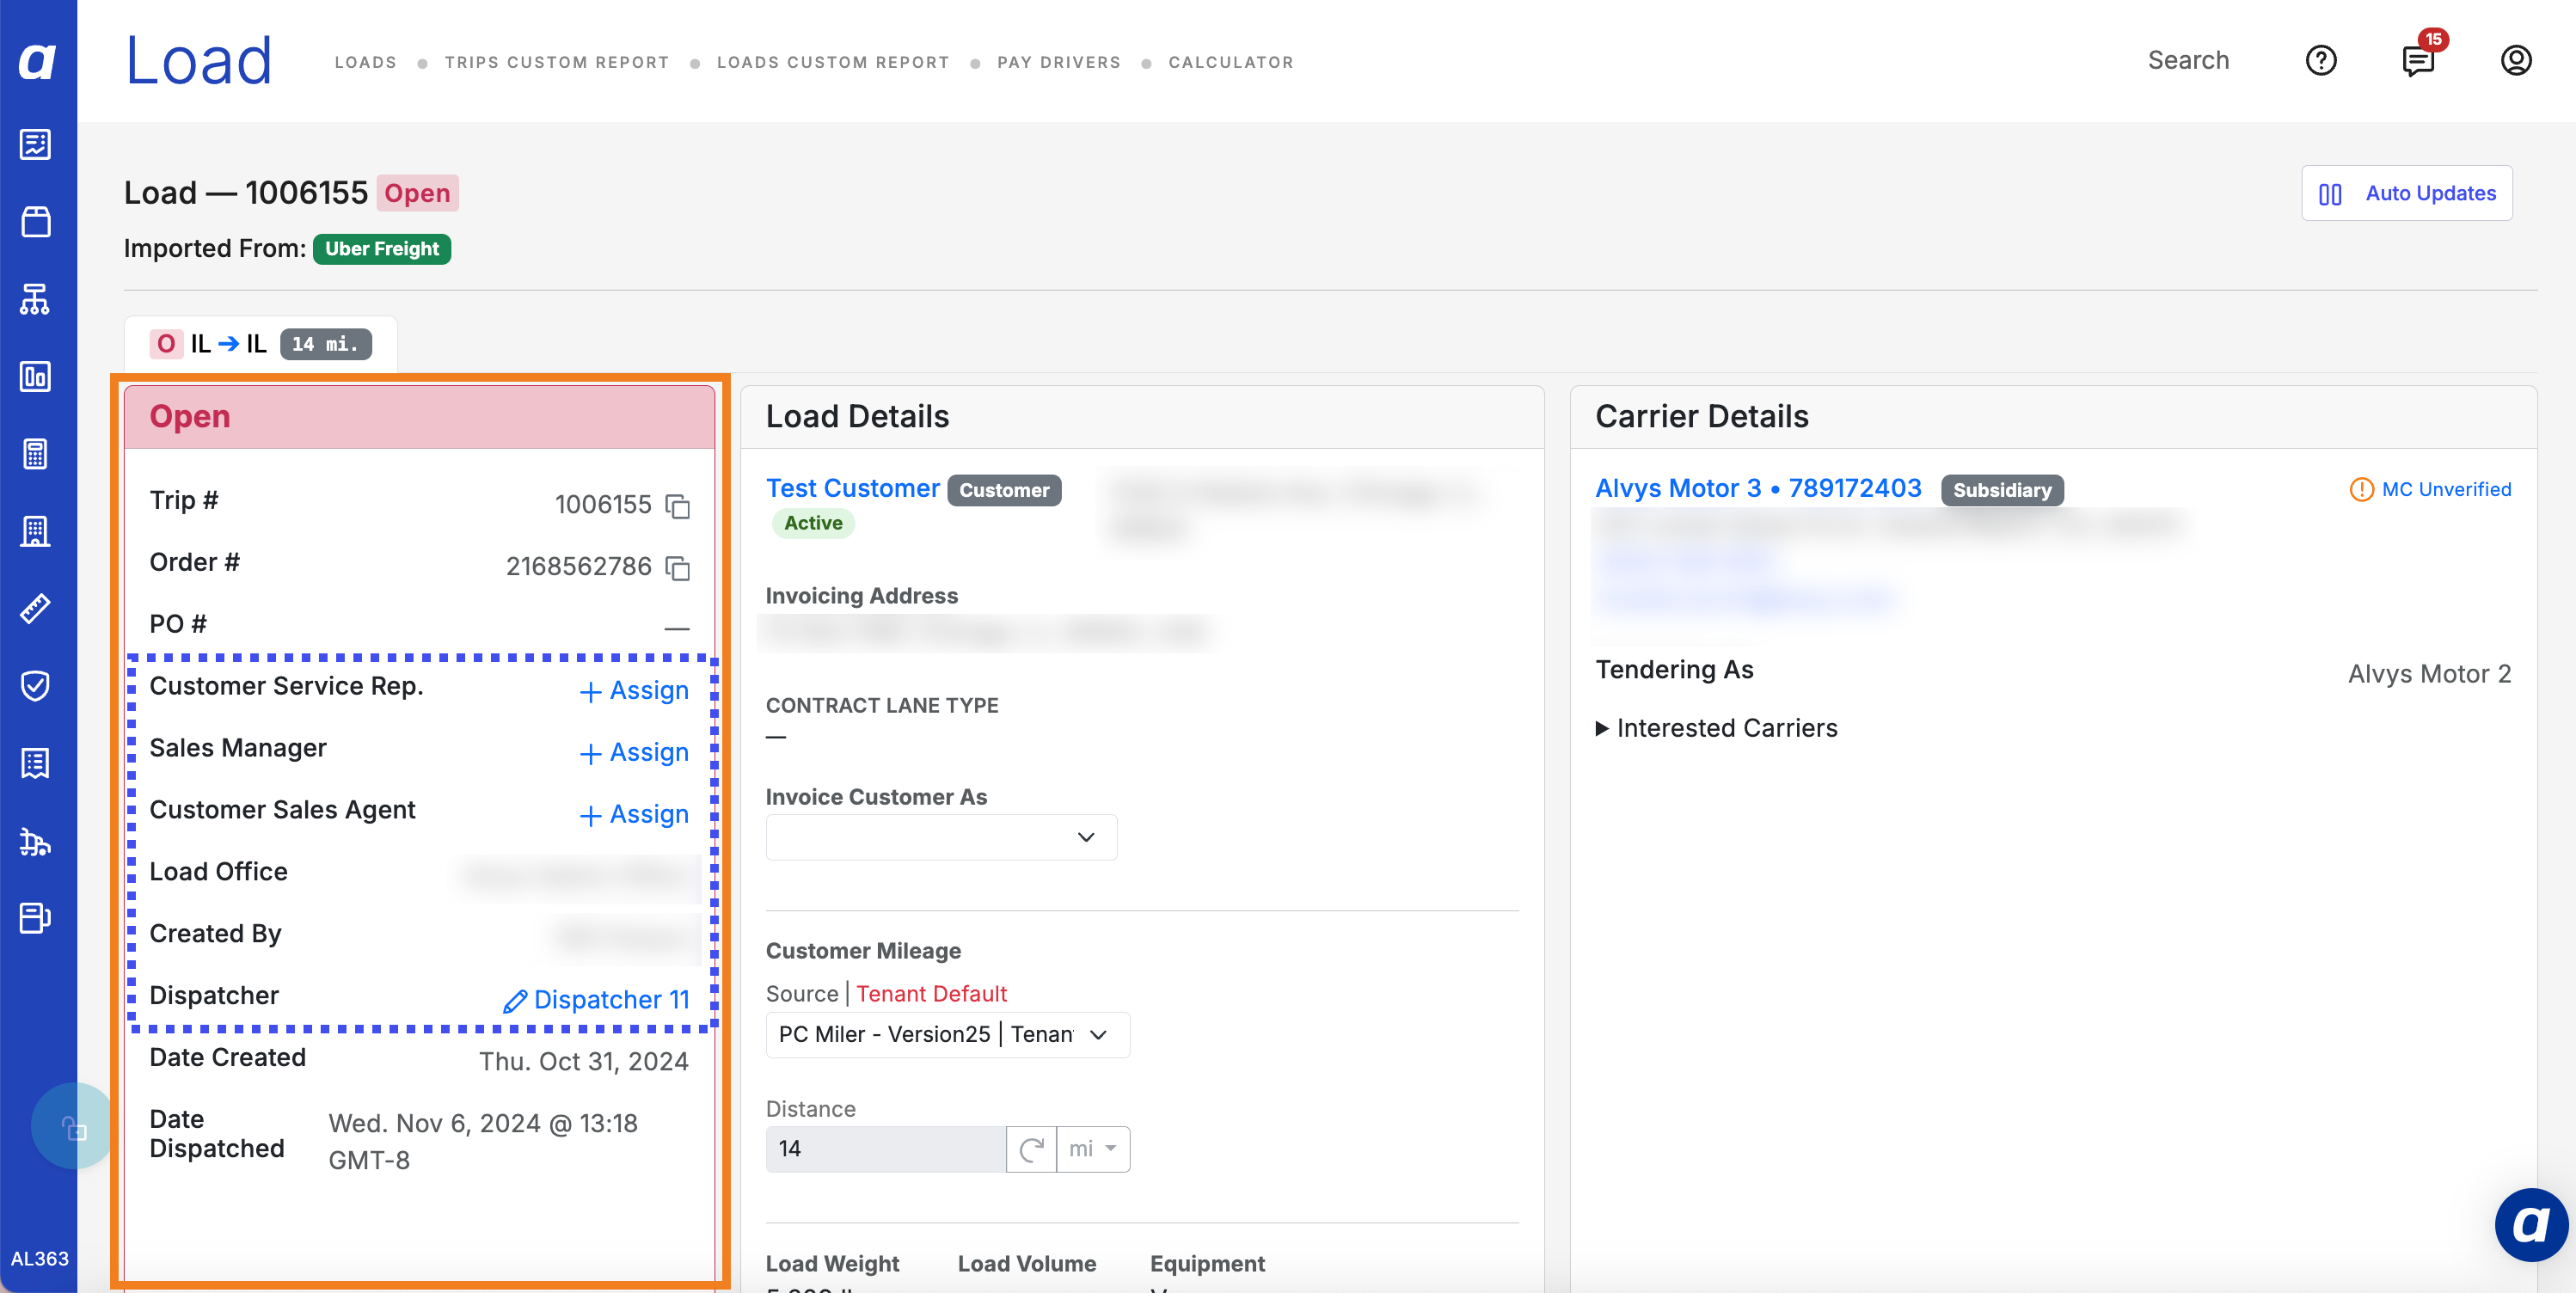Viewport: 2576px width, 1293px height.
Task: Go to the Loads menu item
Action: click(x=365, y=62)
